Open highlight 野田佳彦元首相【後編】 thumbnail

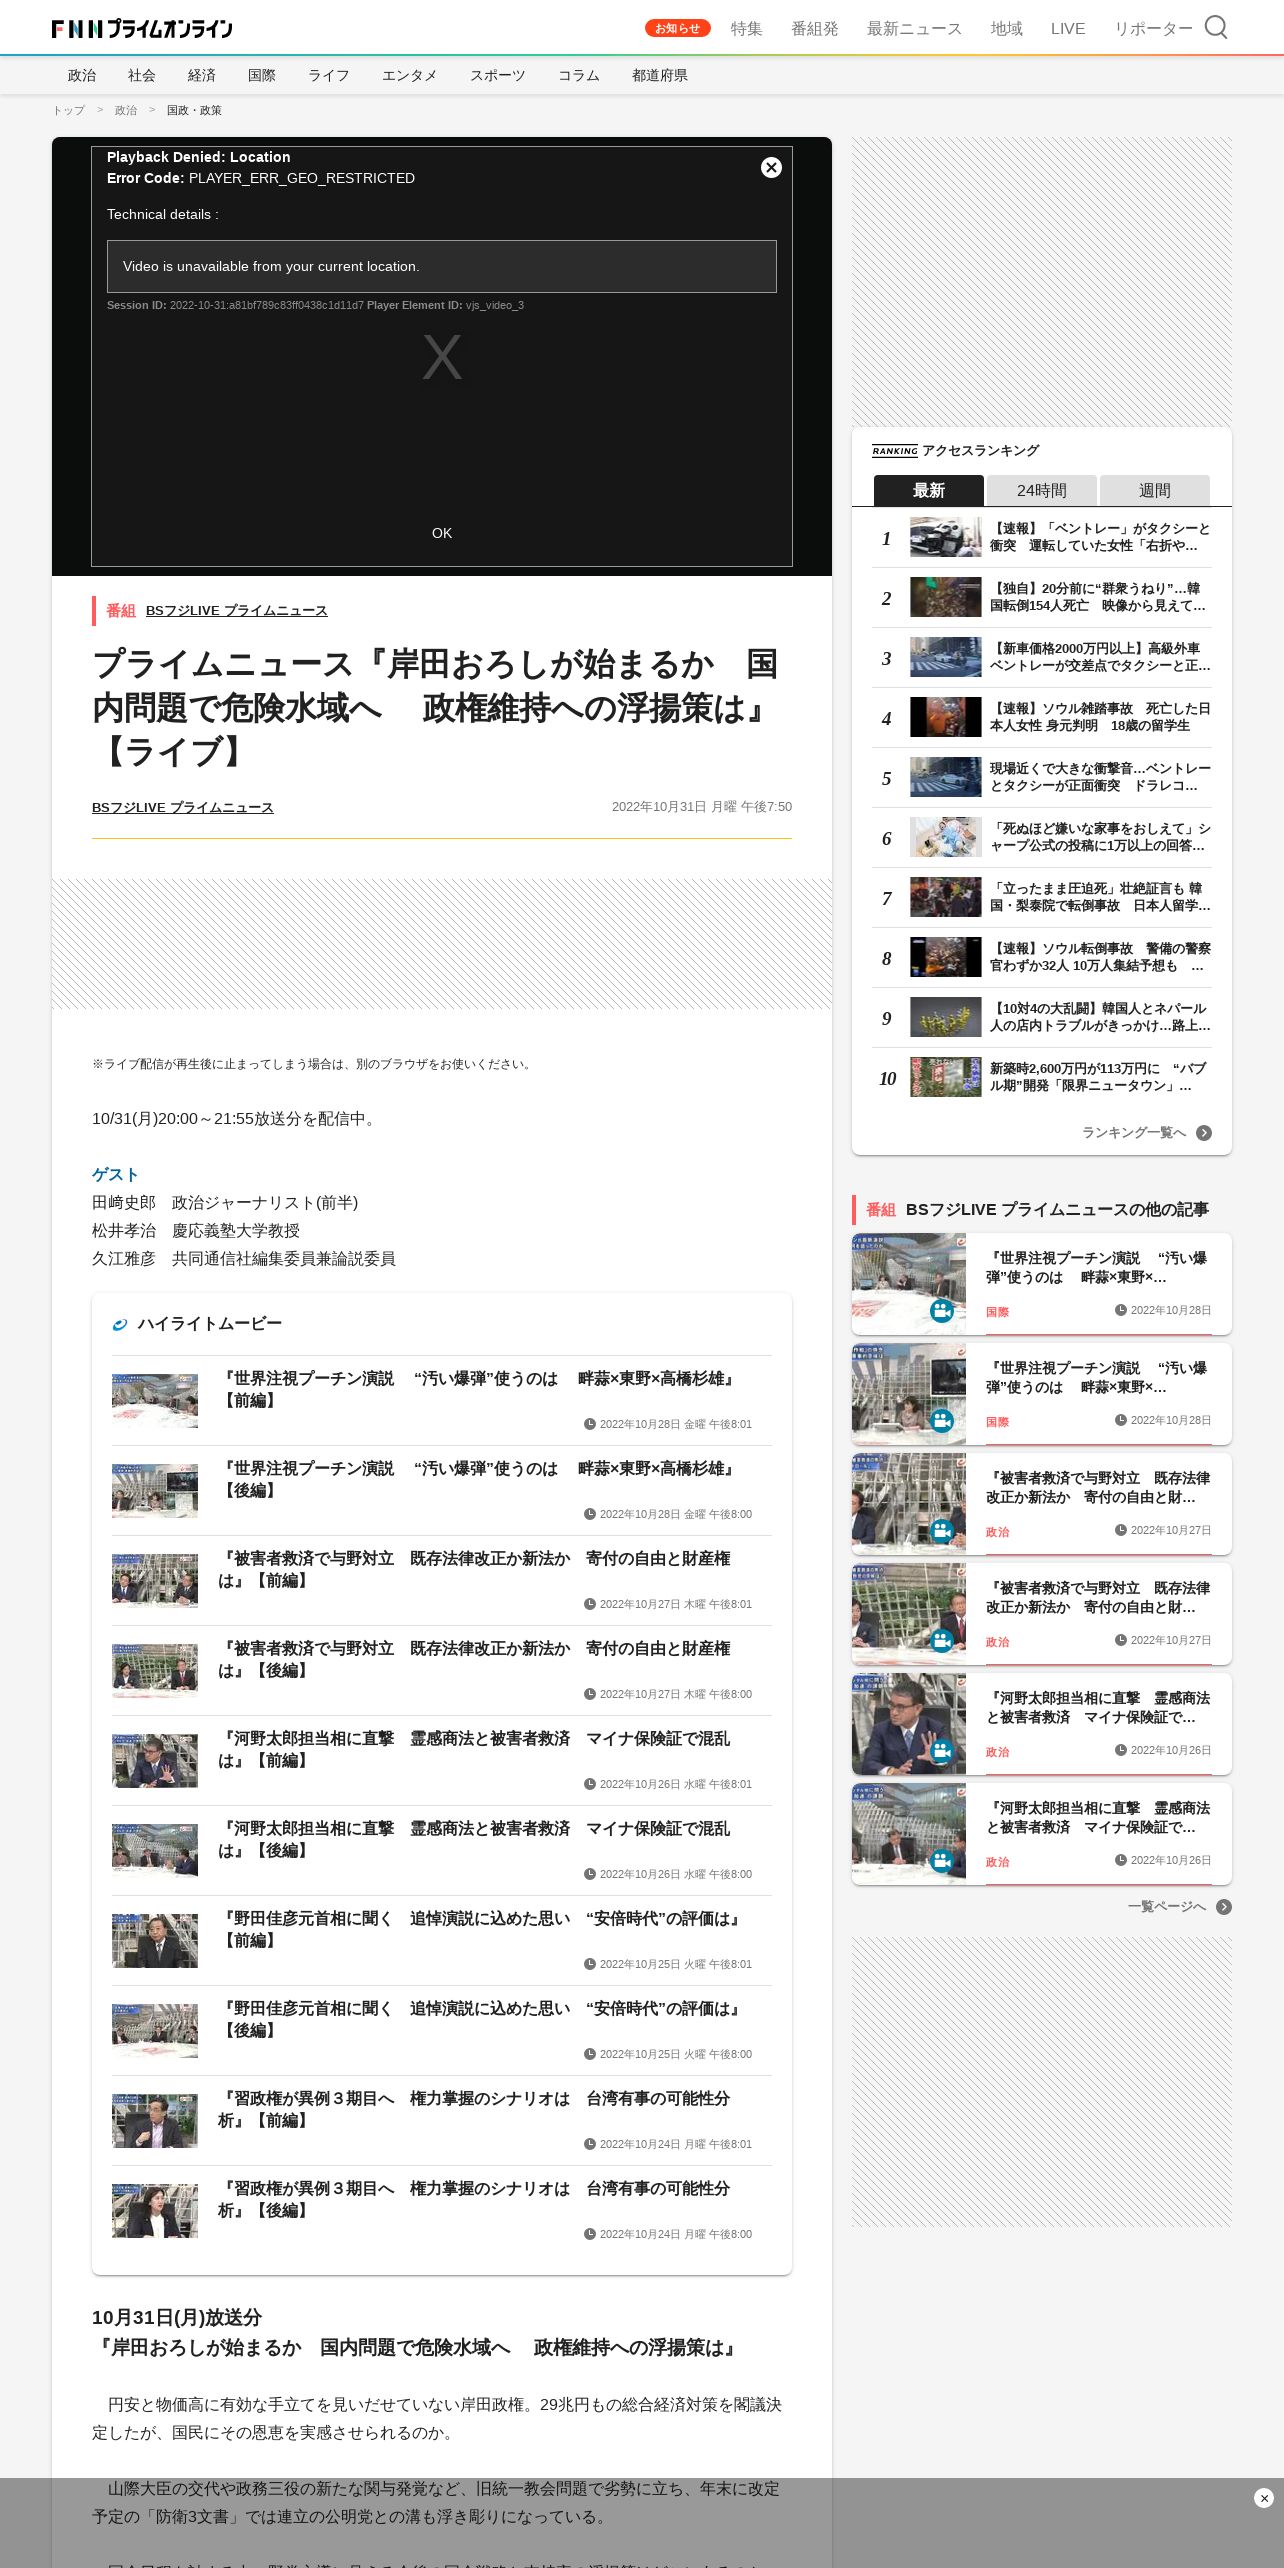point(155,2031)
